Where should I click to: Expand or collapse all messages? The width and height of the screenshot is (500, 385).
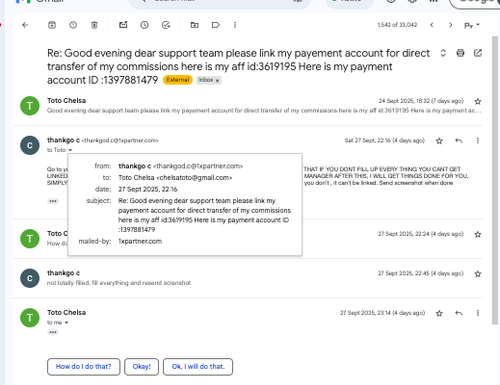443,53
